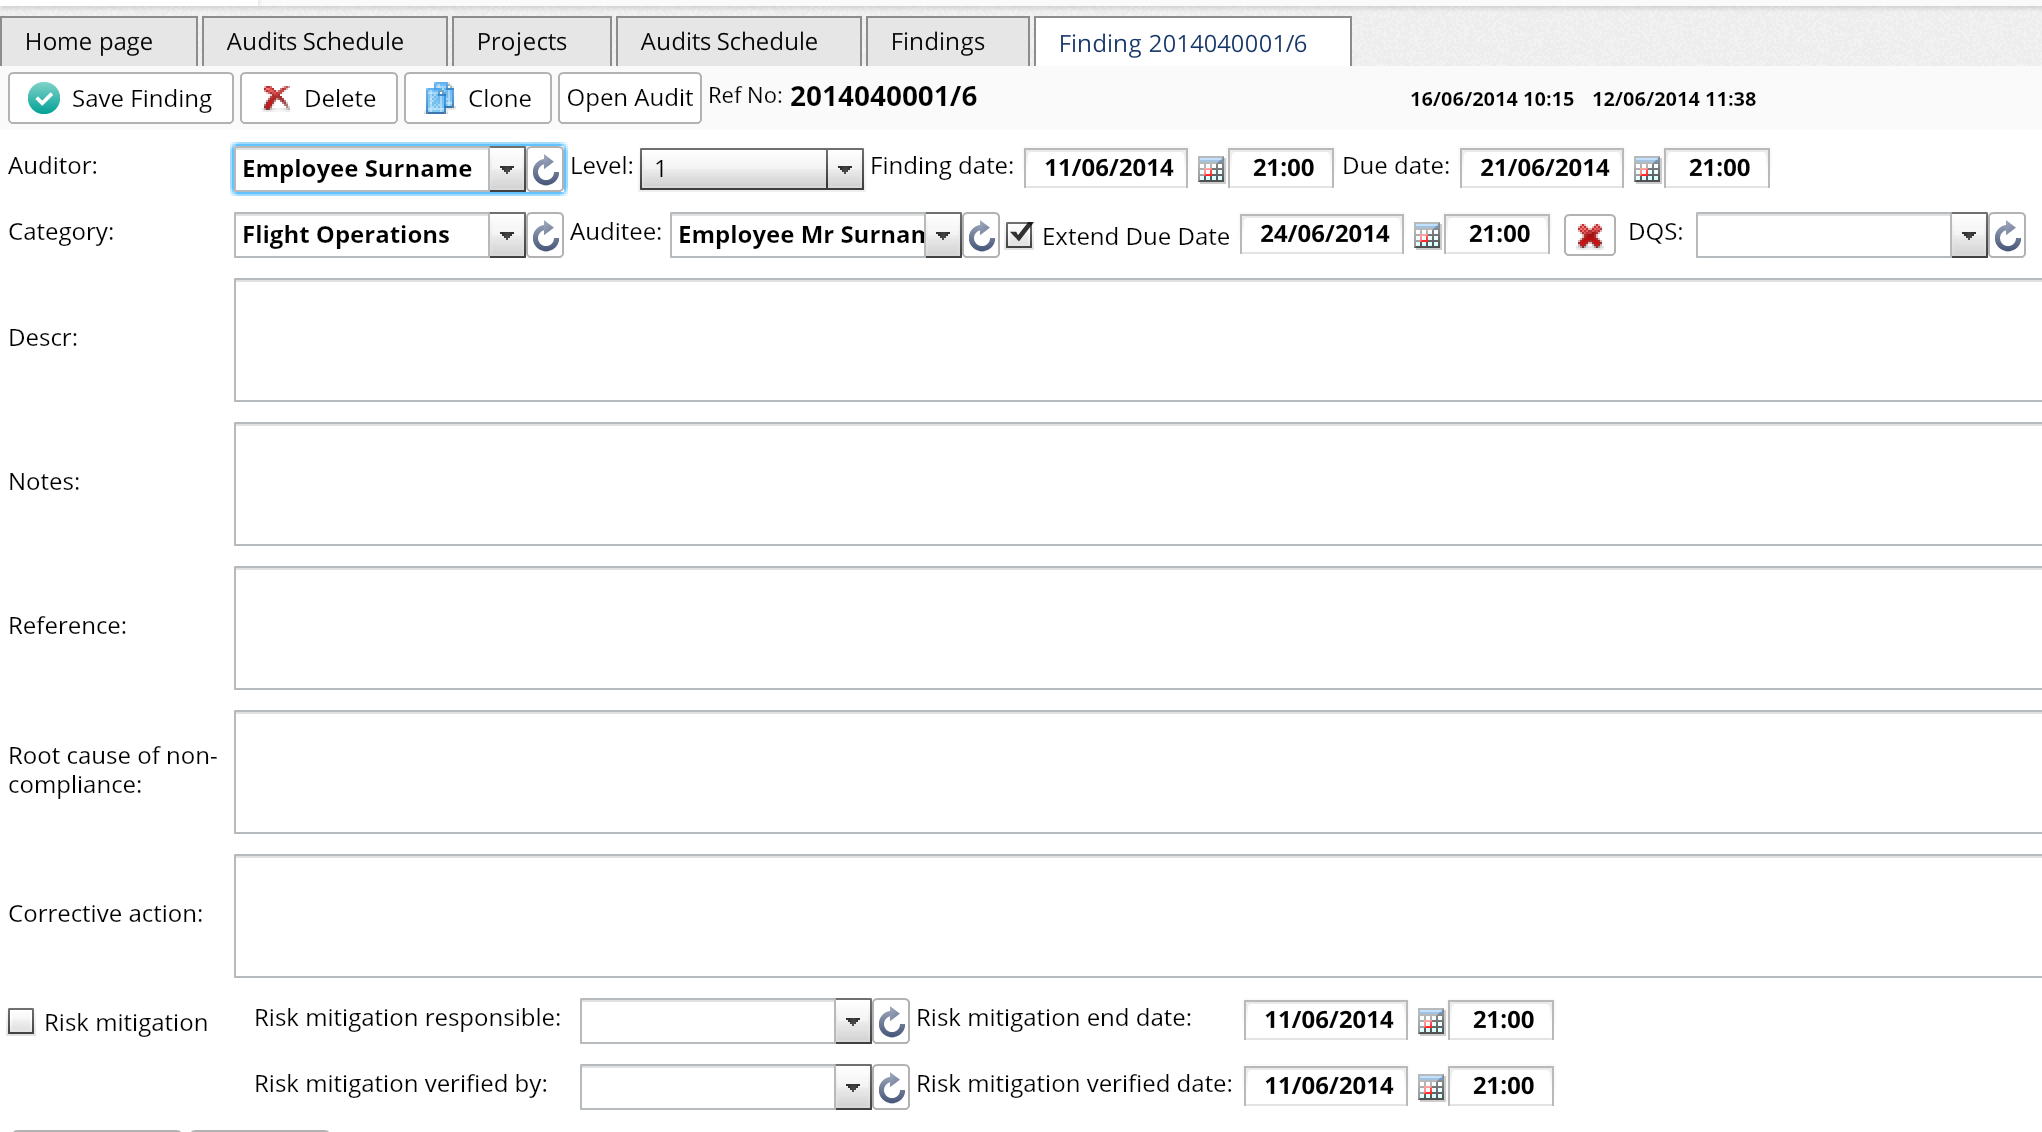Refresh the Risk mitigation responsible list

(x=891, y=1021)
